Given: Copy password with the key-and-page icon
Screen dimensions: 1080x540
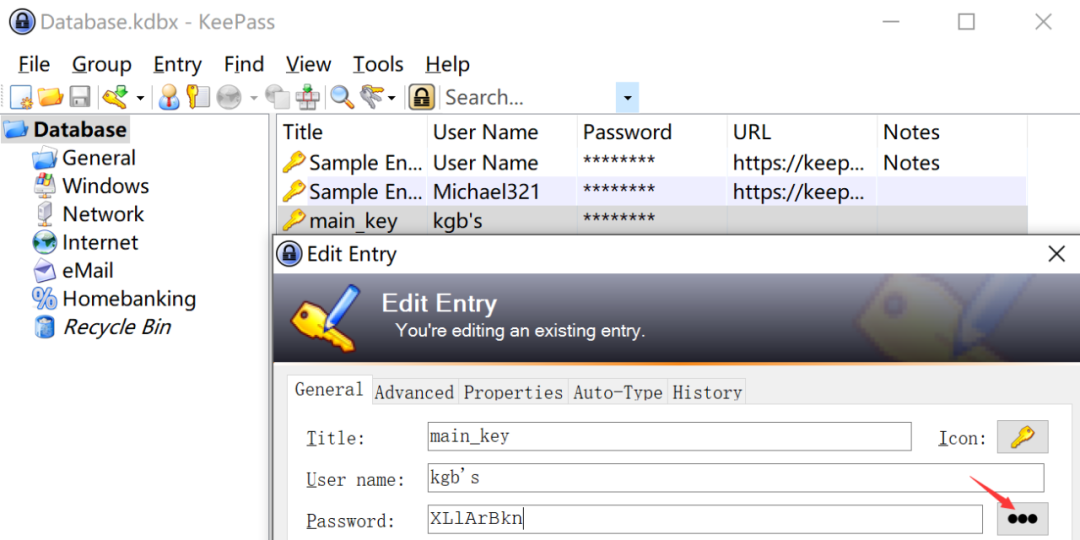Looking at the screenshot, I should [198, 97].
